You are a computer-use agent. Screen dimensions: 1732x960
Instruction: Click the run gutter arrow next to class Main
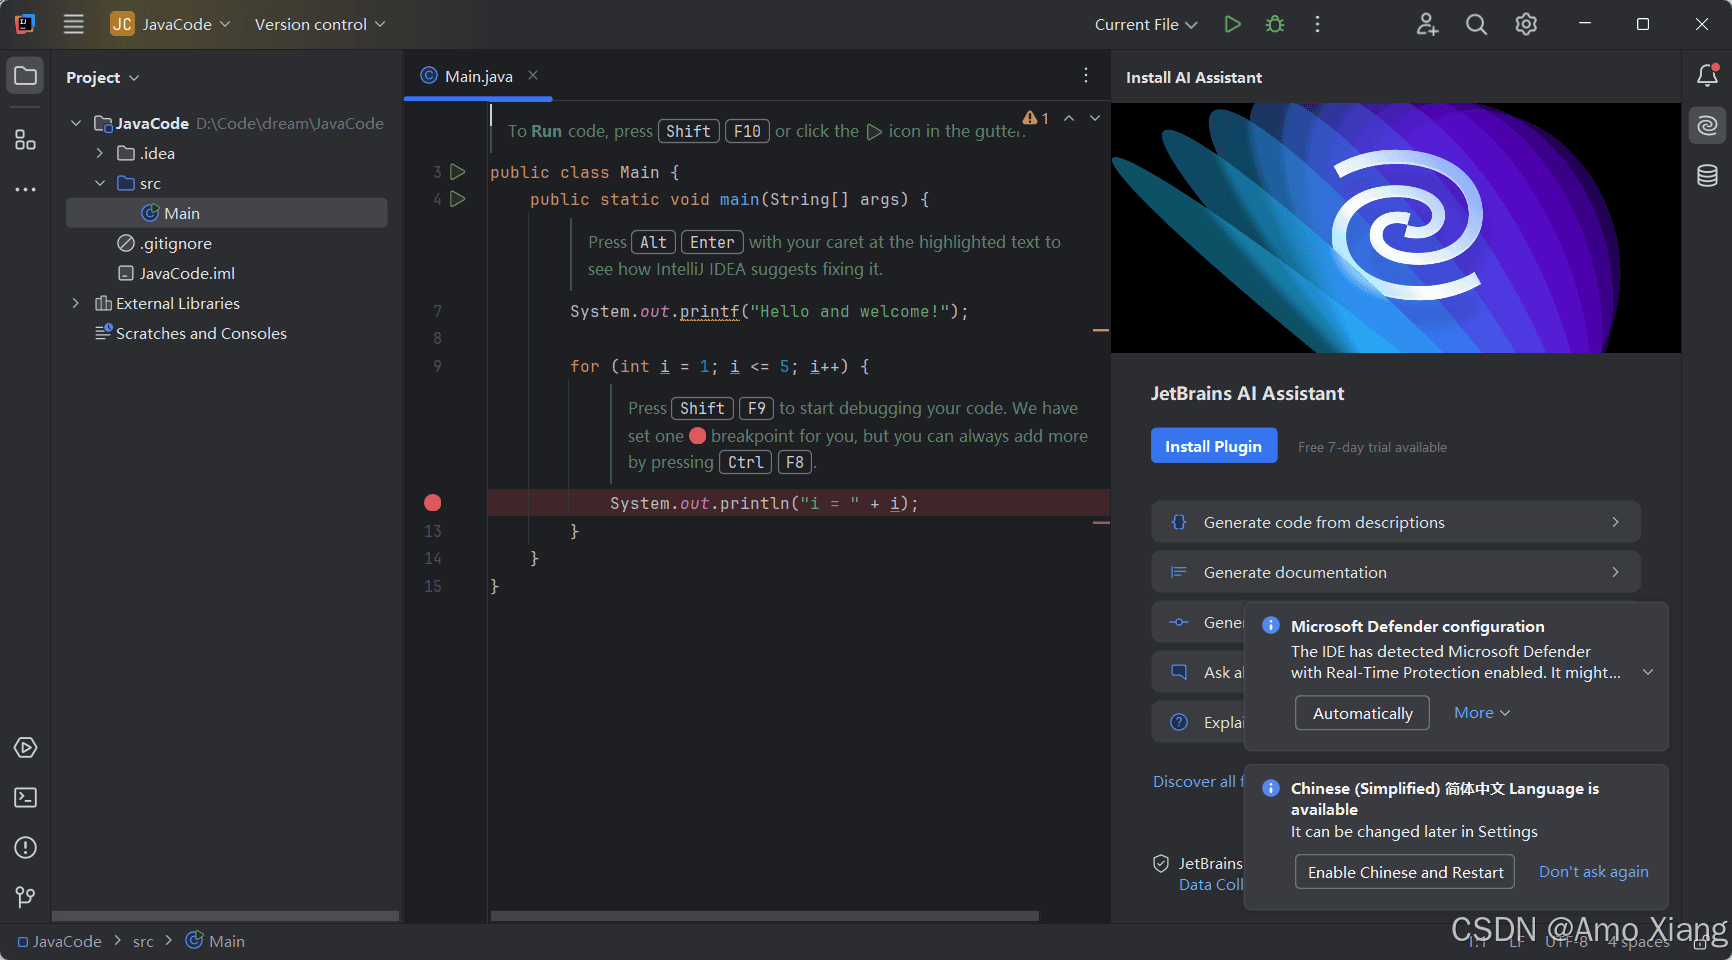[458, 172]
